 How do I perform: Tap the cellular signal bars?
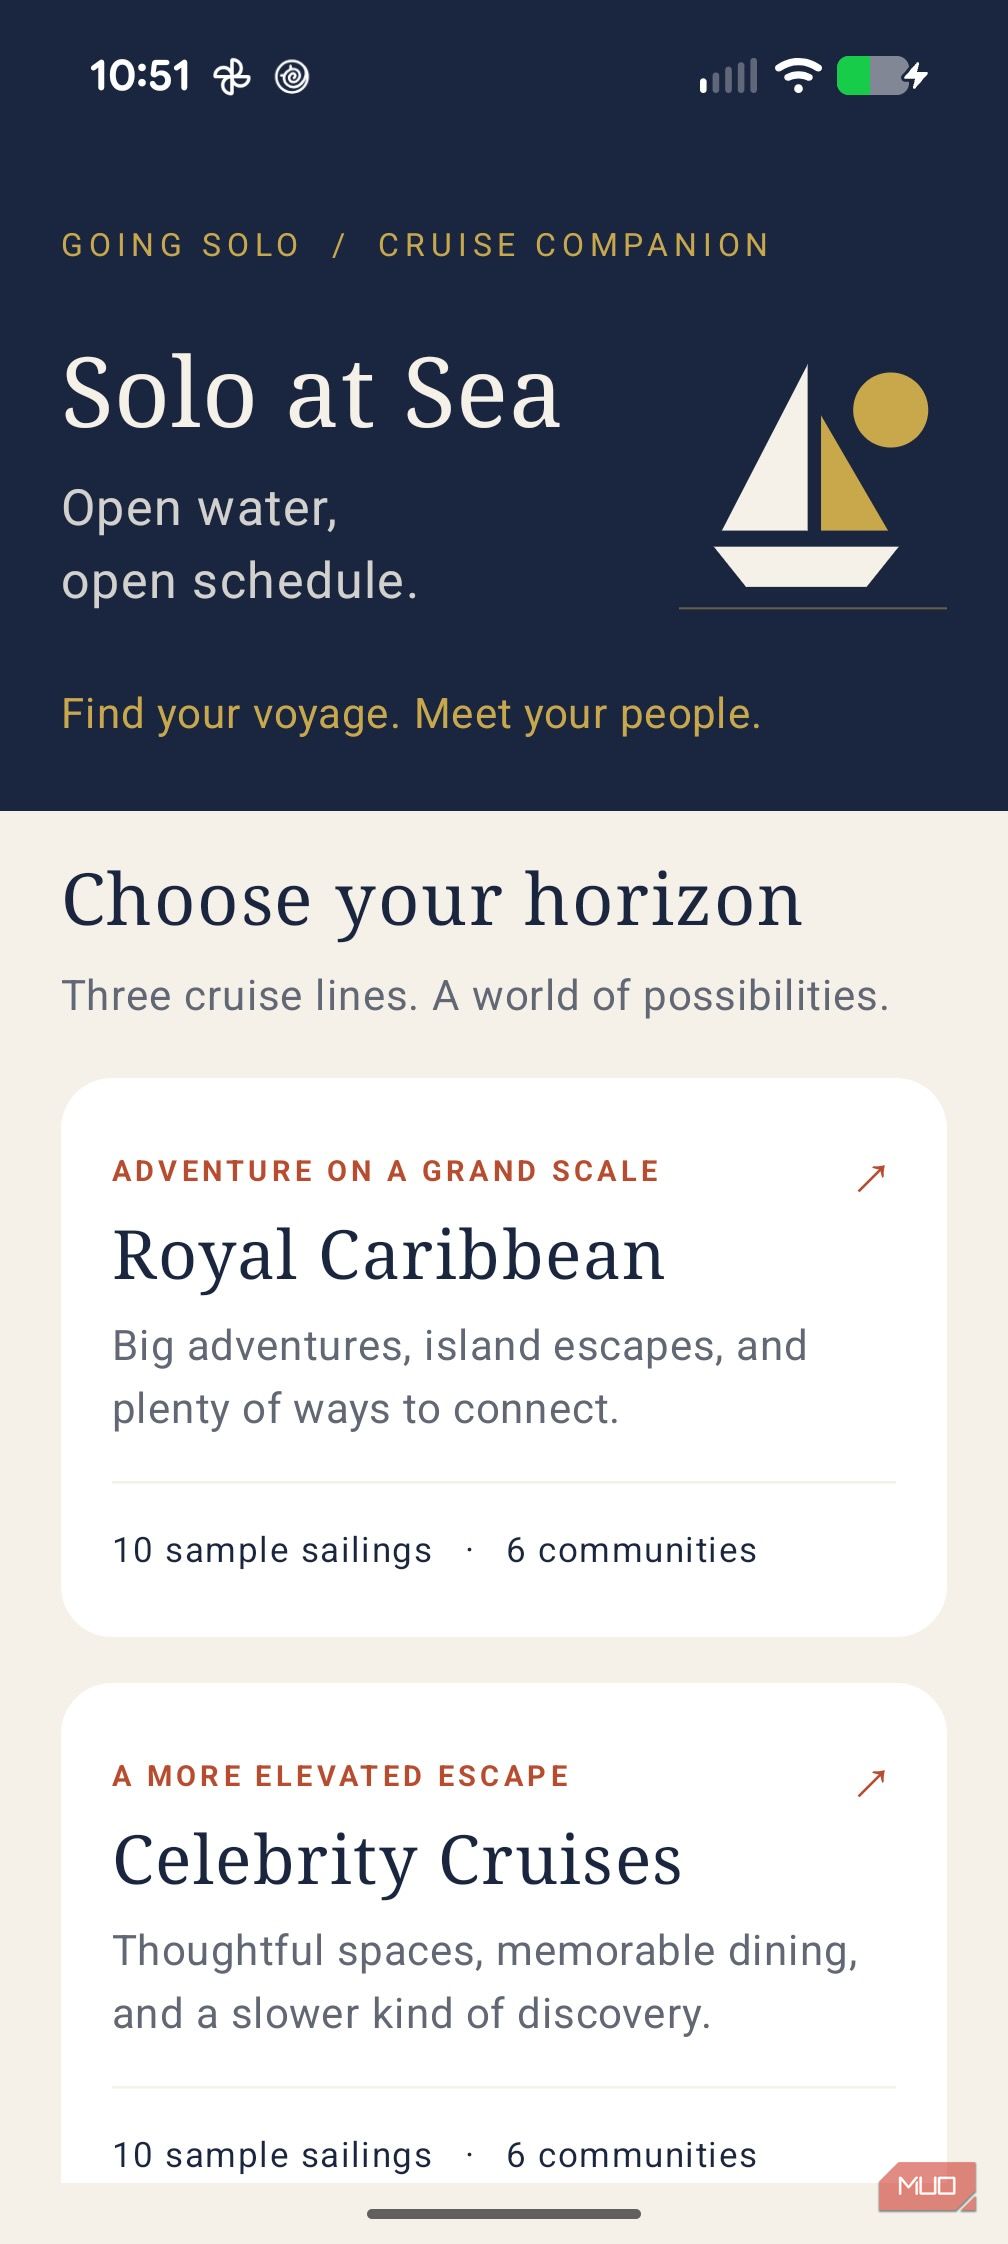728,76
